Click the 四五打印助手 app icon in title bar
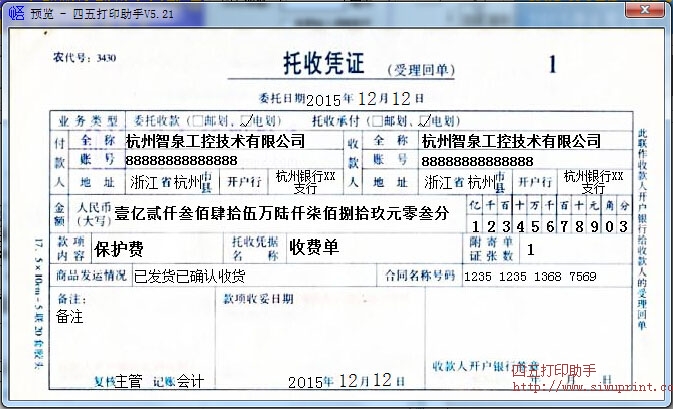The height and width of the screenshot is (409, 673). pos(16,12)
